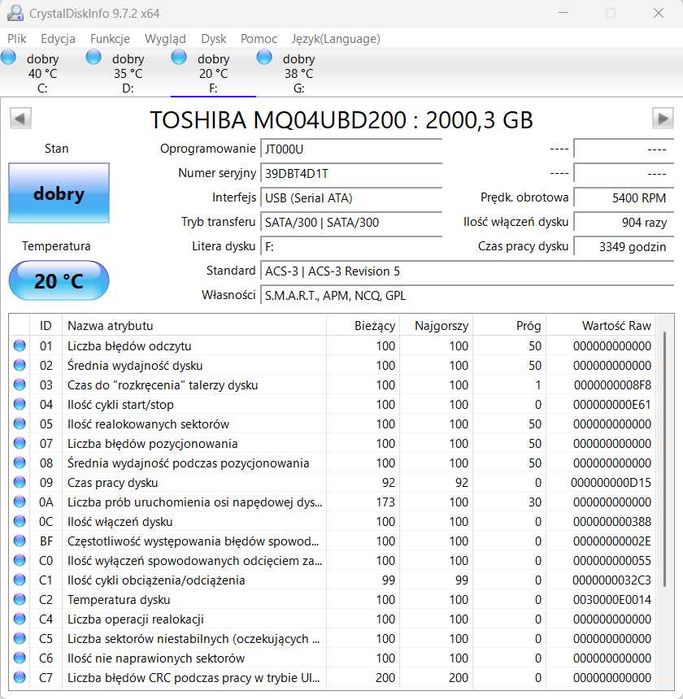Click the features field S.M.A.R.T., APM, NCQ, GPL
The width and height of the screenshot is (683, 699).
point(467,296)
